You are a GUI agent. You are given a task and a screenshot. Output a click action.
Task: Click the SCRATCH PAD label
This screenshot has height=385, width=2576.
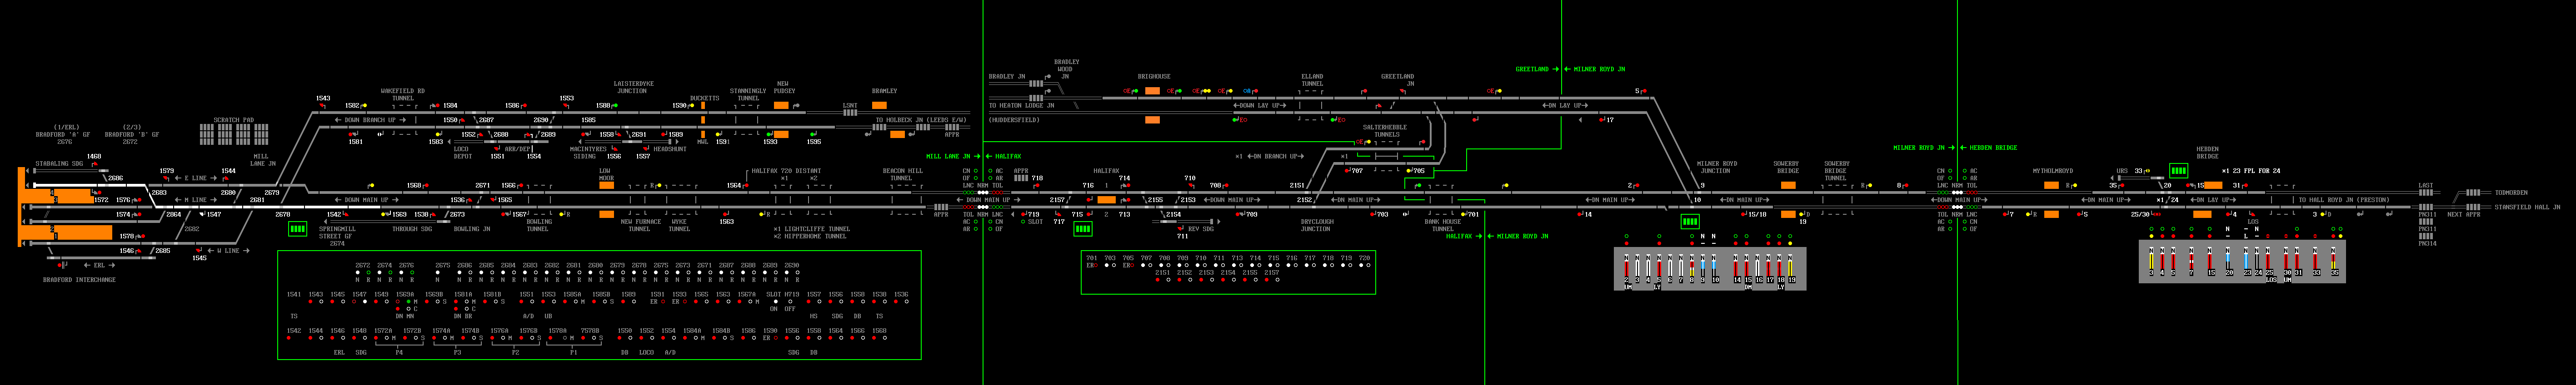(x=233, y=120)
